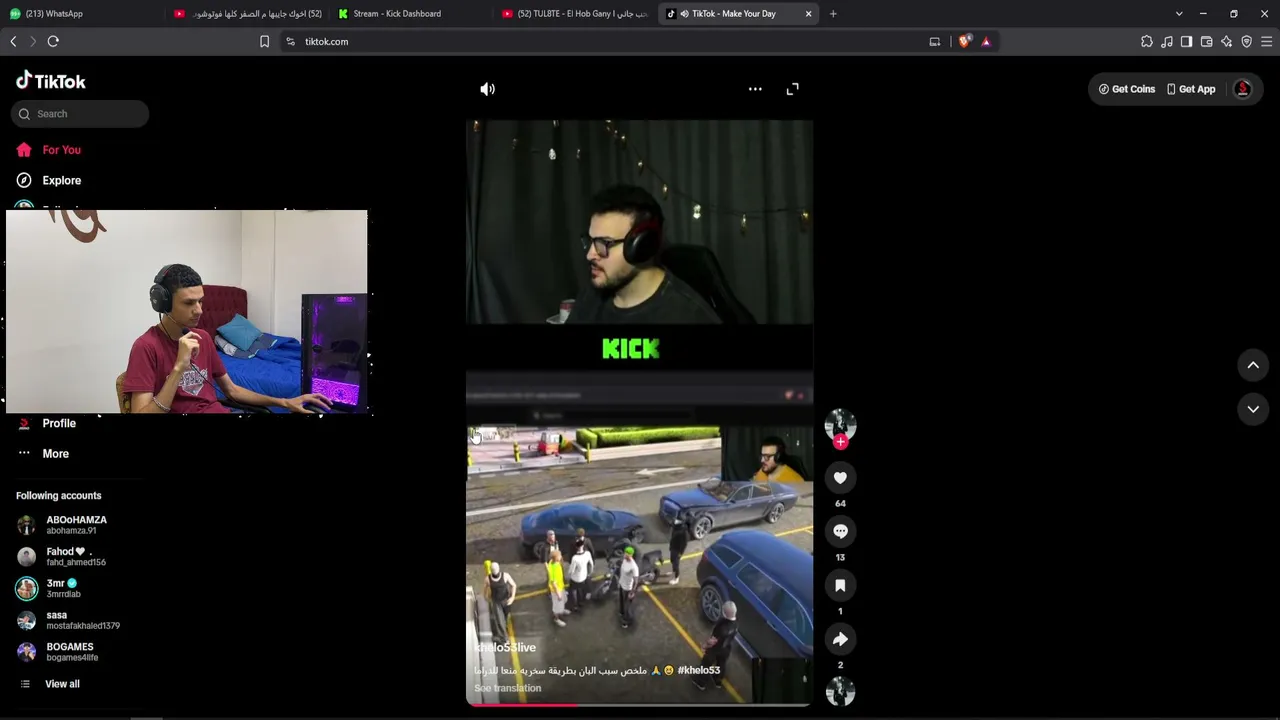Open the Brave Wallet icon
This screenshot has width=1280, height=720.
pyautogui.click(x=1206, y=42)
